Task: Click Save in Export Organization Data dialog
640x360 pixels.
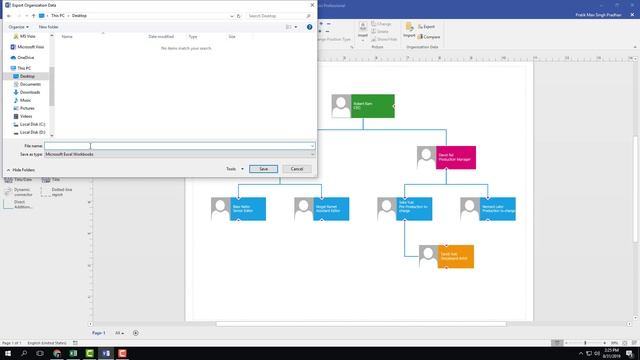Action: point(263,169)
